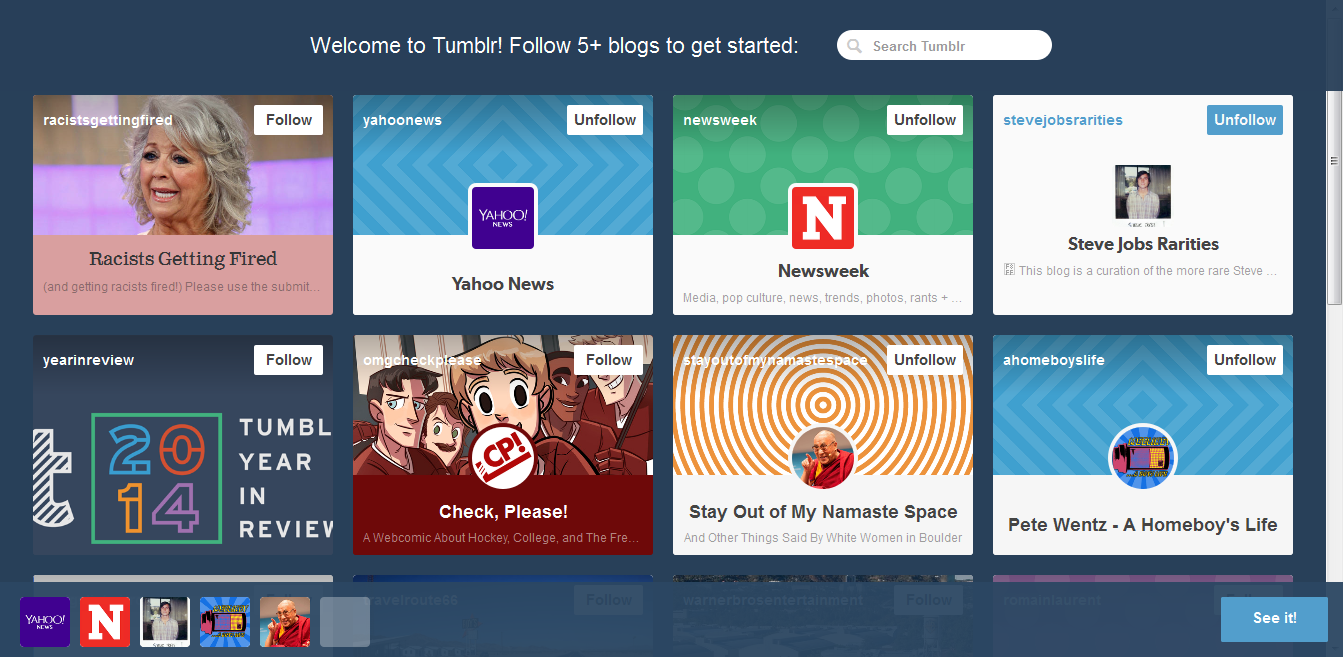1343x657 pixels.
Task: Unfollow the stayoutofmynamastespace blog
Action: 925,360
